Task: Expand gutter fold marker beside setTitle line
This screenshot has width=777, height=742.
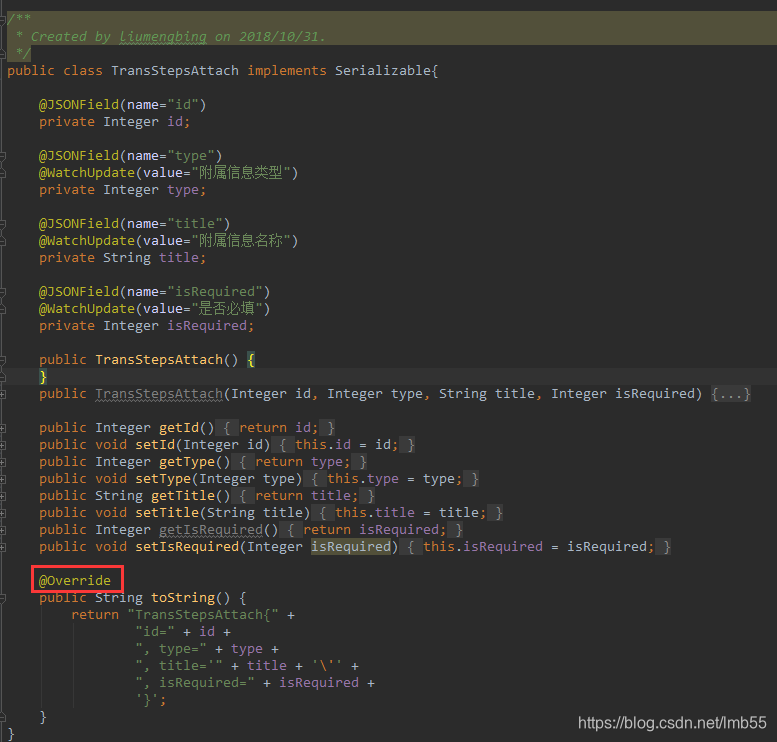Action: 2,513
